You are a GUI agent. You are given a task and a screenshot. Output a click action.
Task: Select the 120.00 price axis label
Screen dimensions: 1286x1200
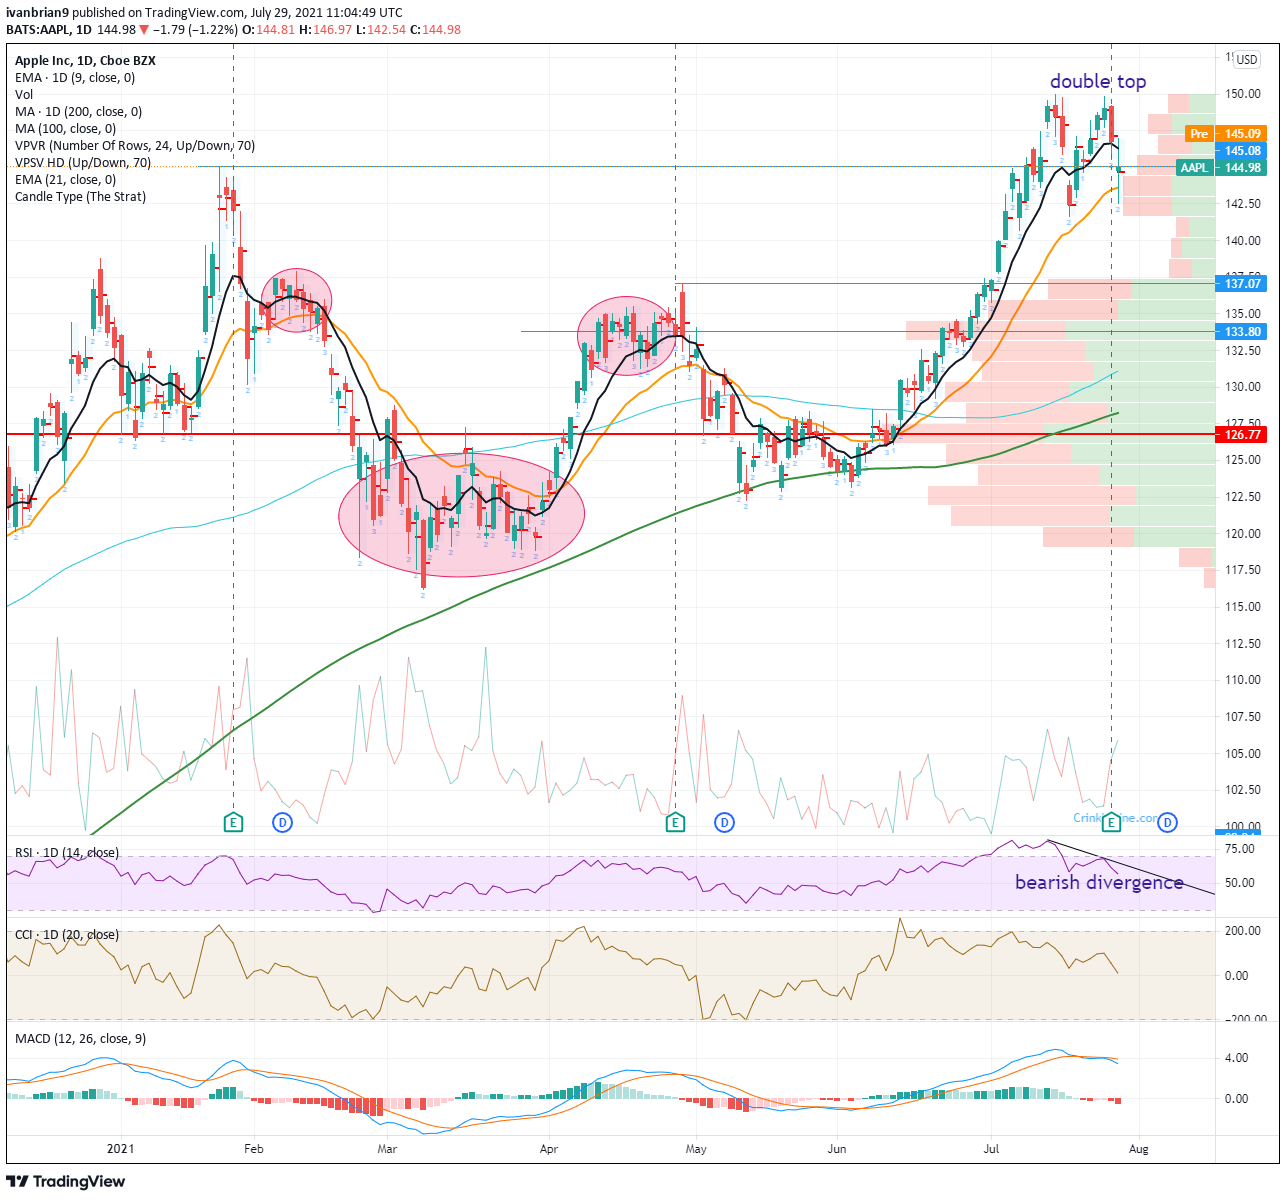click(1243, 534)
